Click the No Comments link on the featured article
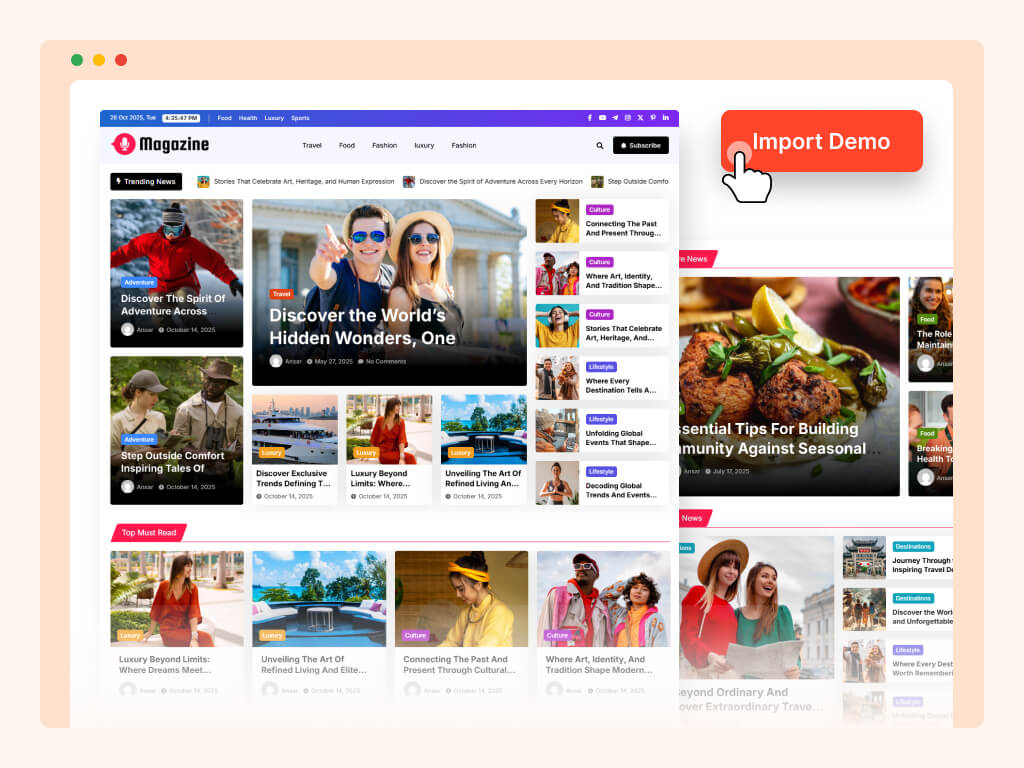Screen dimensions: 1024x768 385,361
